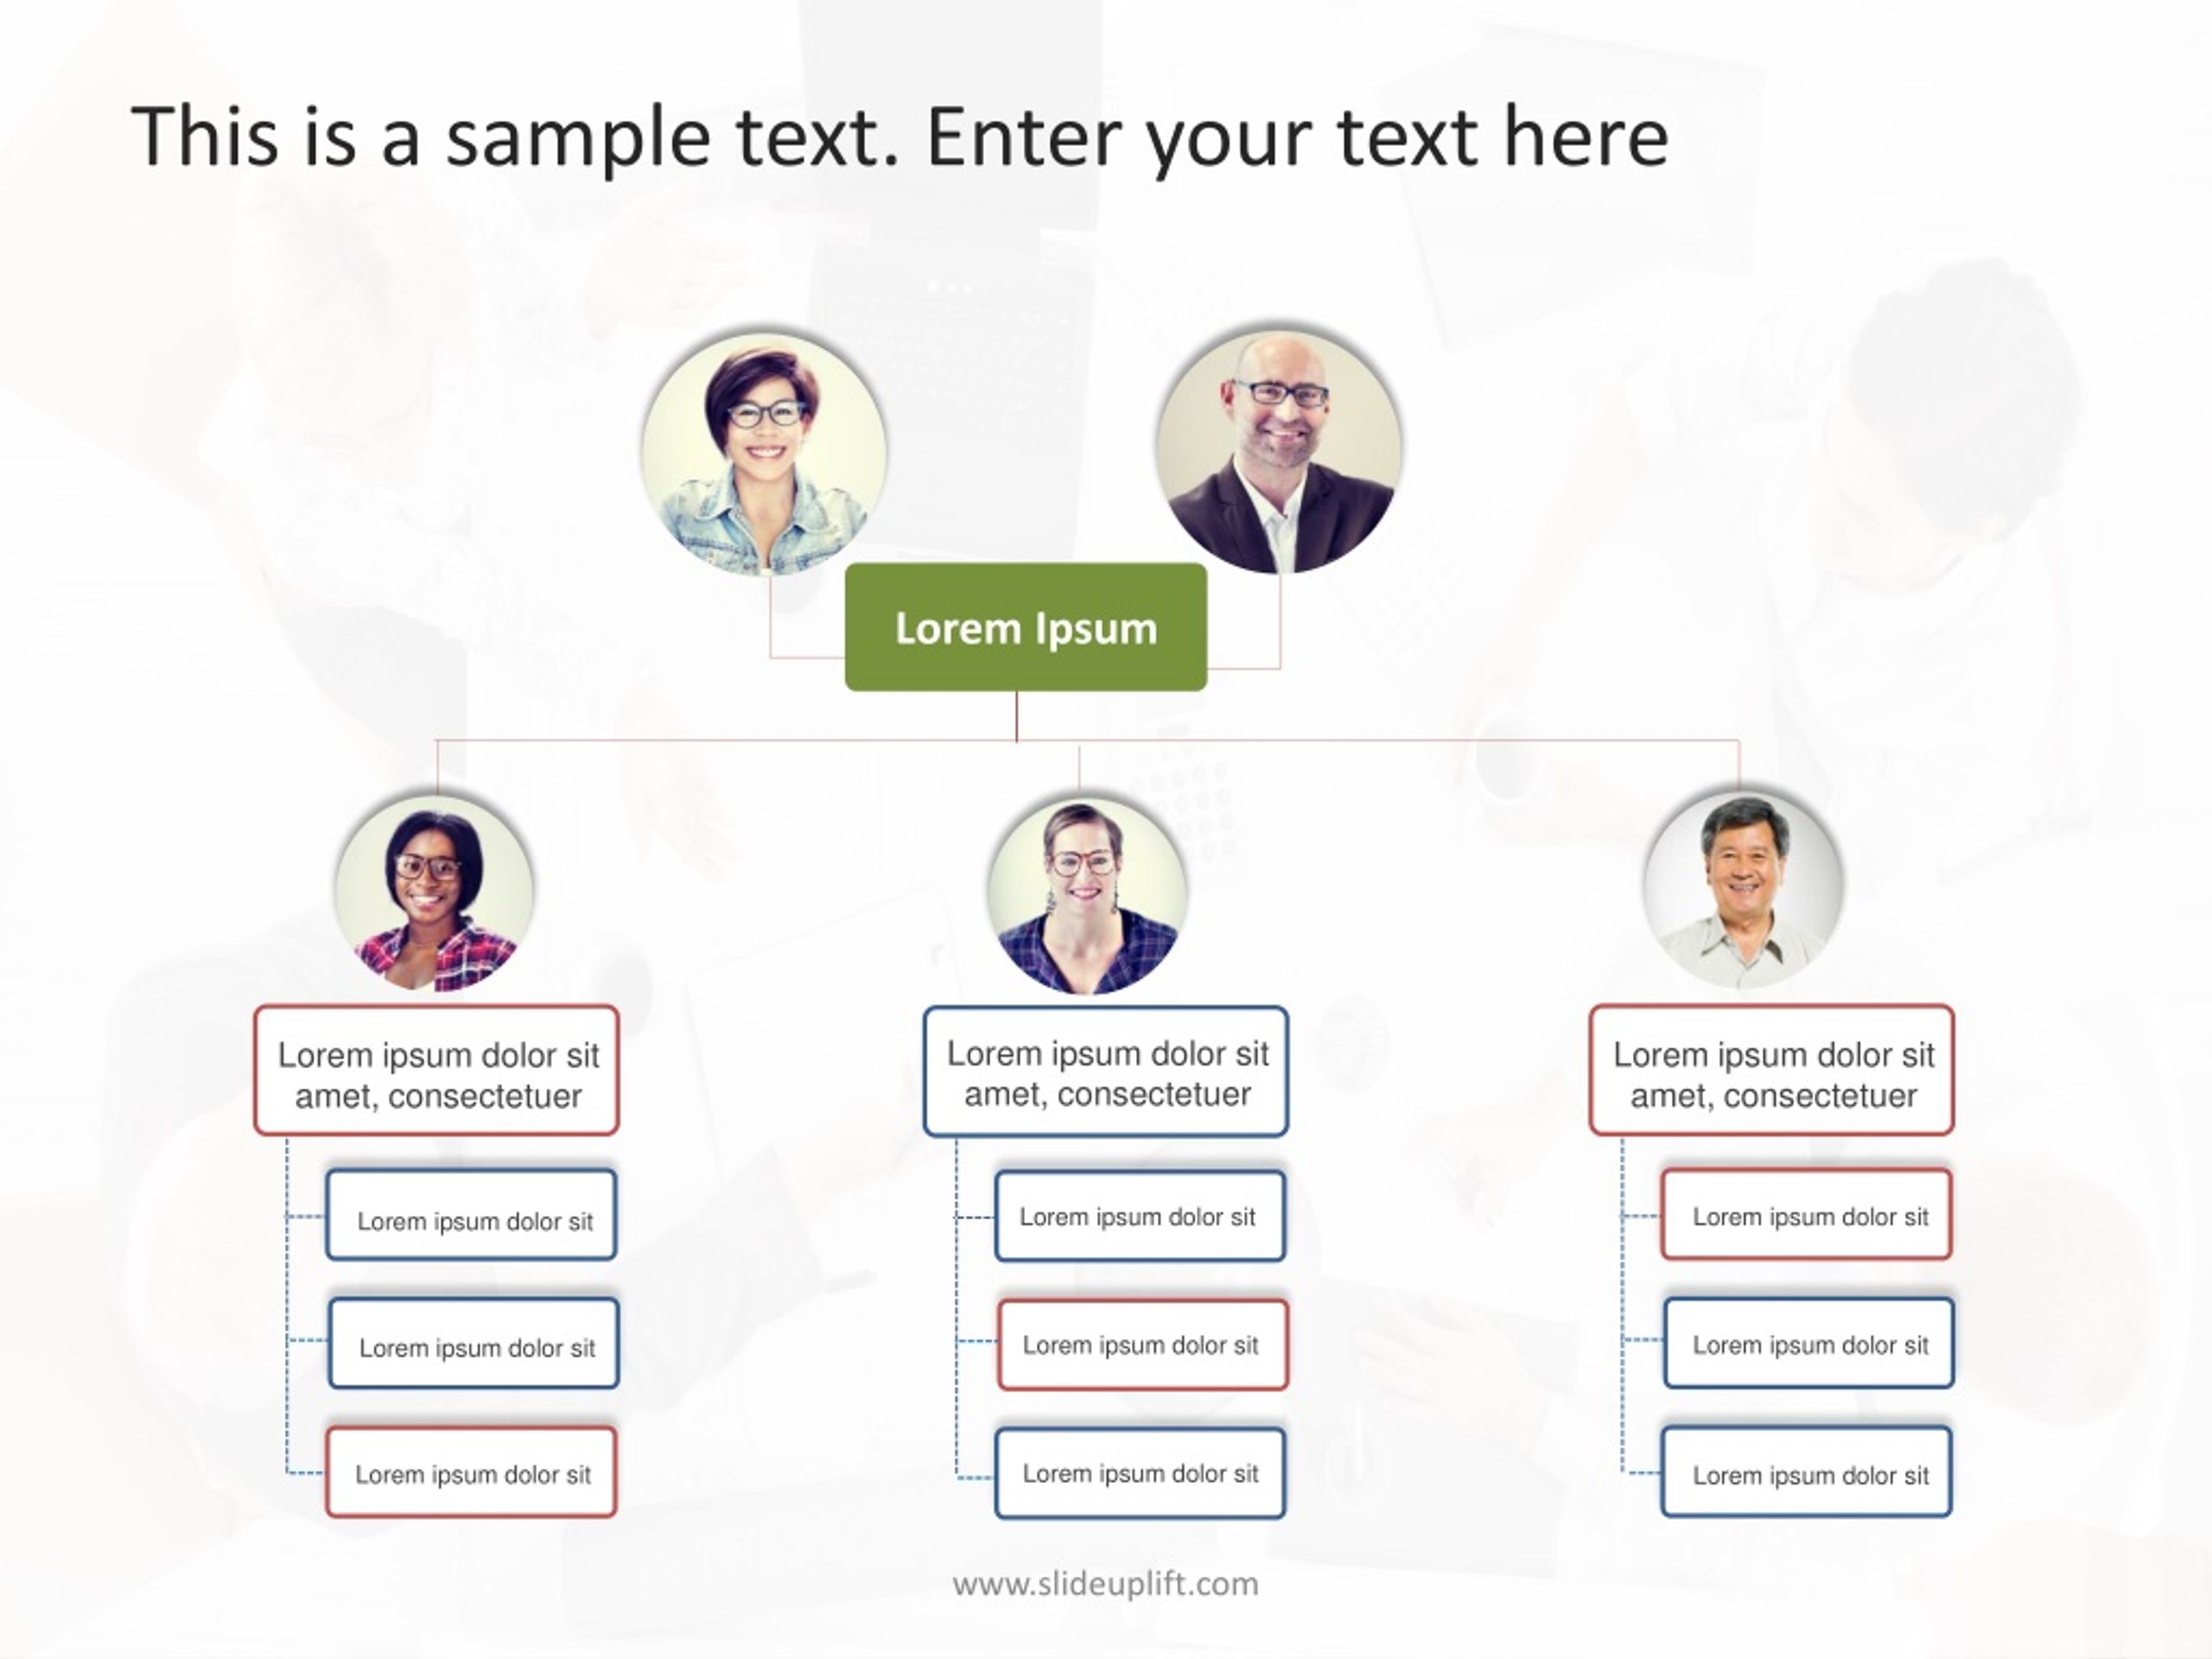This screenshot has width=2212, height=1659.
Task: Select middle blue sub-box in right column
Action: tap(1809, 1343)
